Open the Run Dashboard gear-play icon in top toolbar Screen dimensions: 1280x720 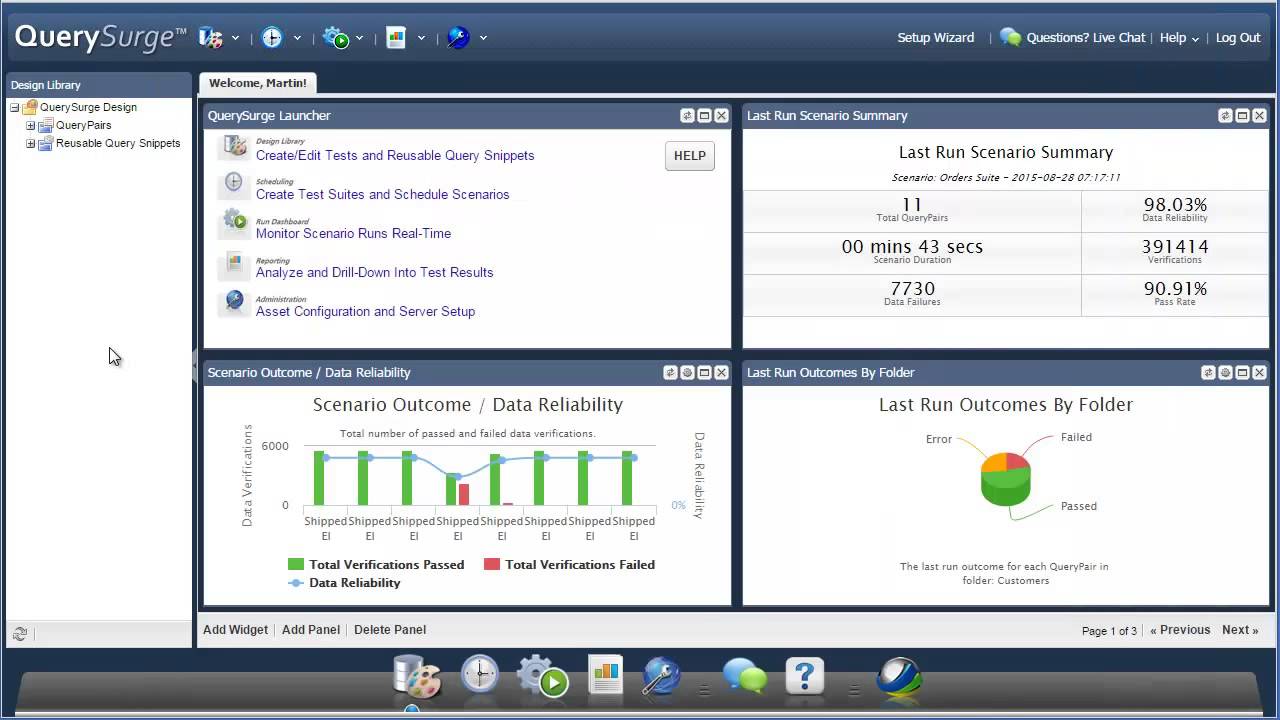(x=335, y=38)
